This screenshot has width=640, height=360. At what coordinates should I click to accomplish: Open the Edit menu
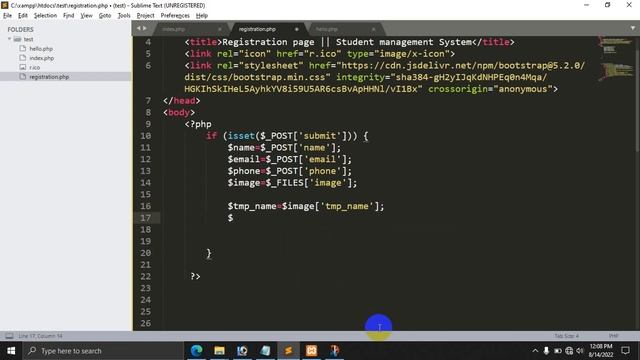tap(22, 16)
